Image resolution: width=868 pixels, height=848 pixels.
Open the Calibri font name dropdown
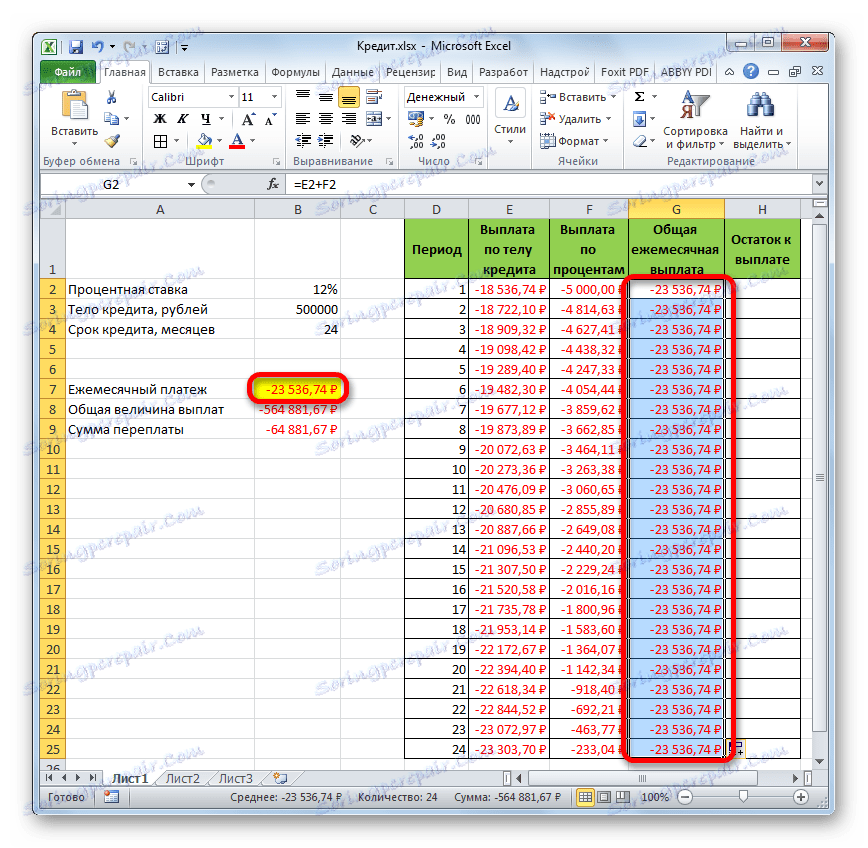[231, 97]
